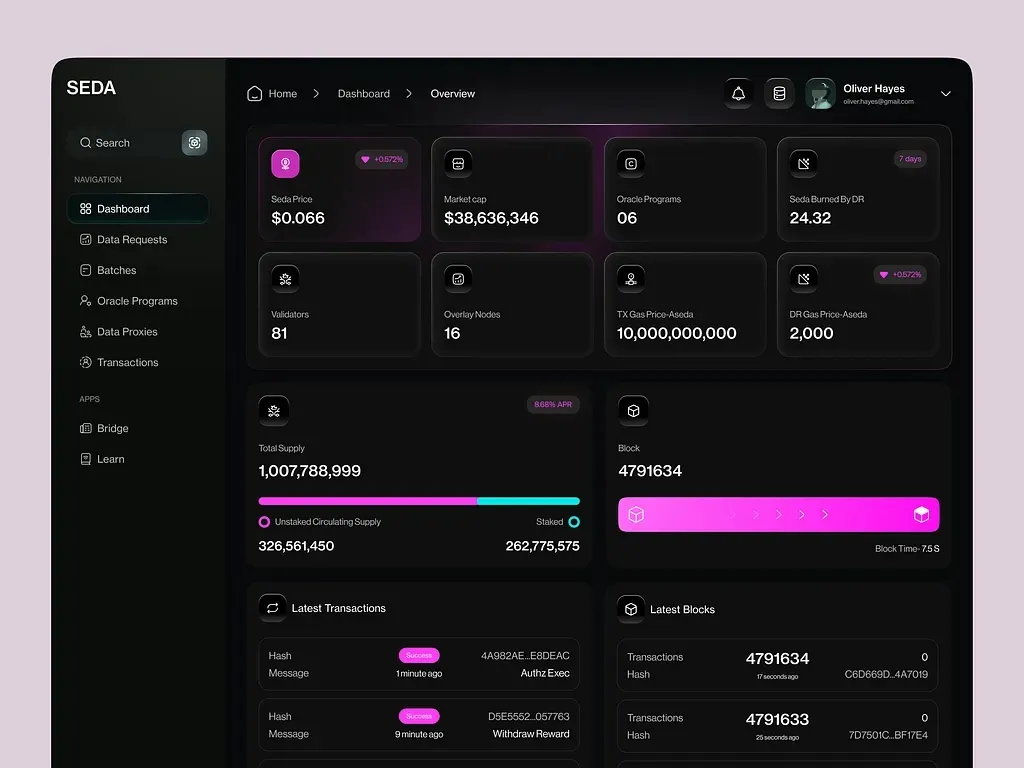Click Oliver Hayes profile avatar
1024x768 pixels.
(820, 93)
